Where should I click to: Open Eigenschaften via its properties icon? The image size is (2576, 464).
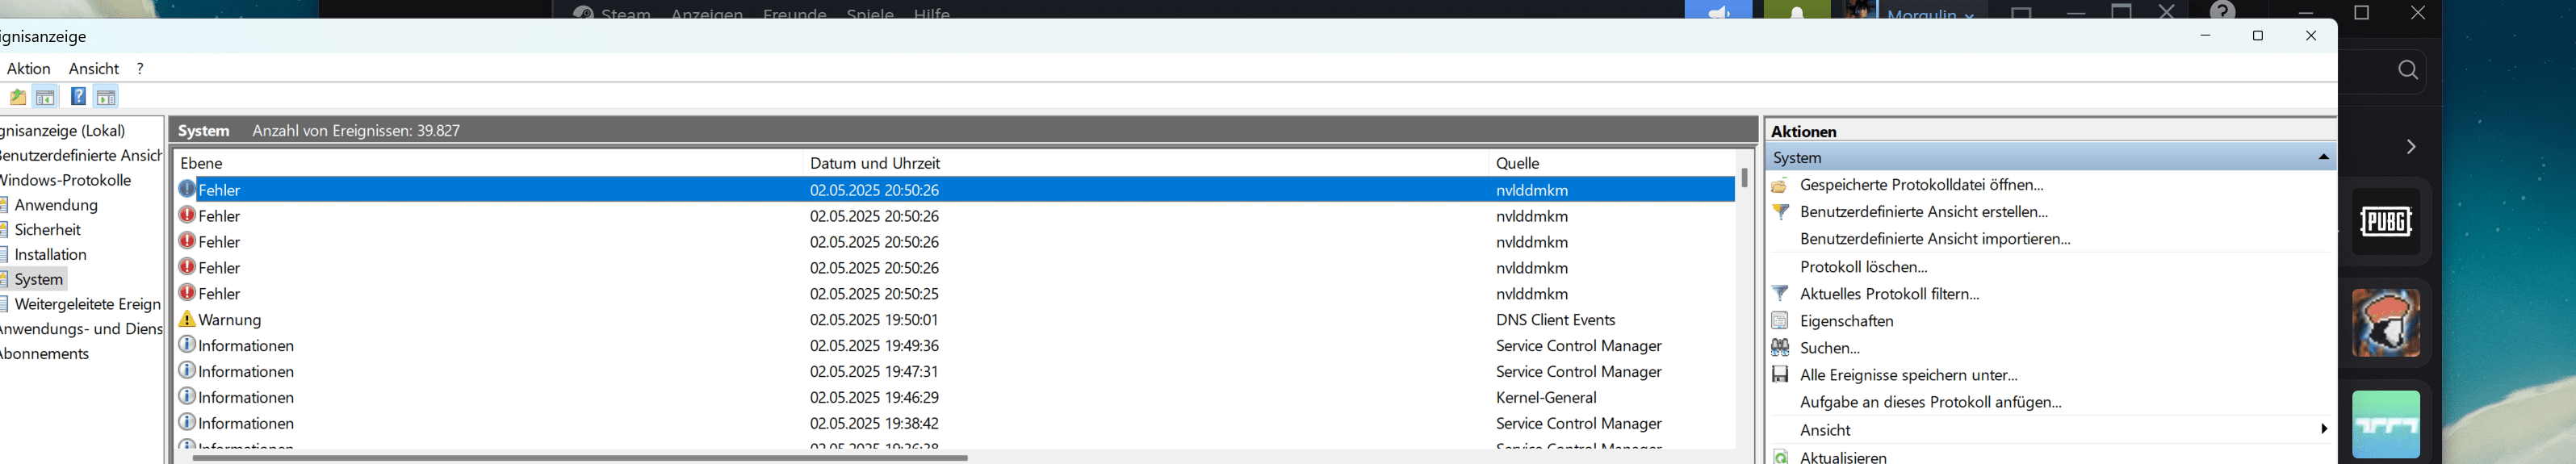coord(1780,321)
